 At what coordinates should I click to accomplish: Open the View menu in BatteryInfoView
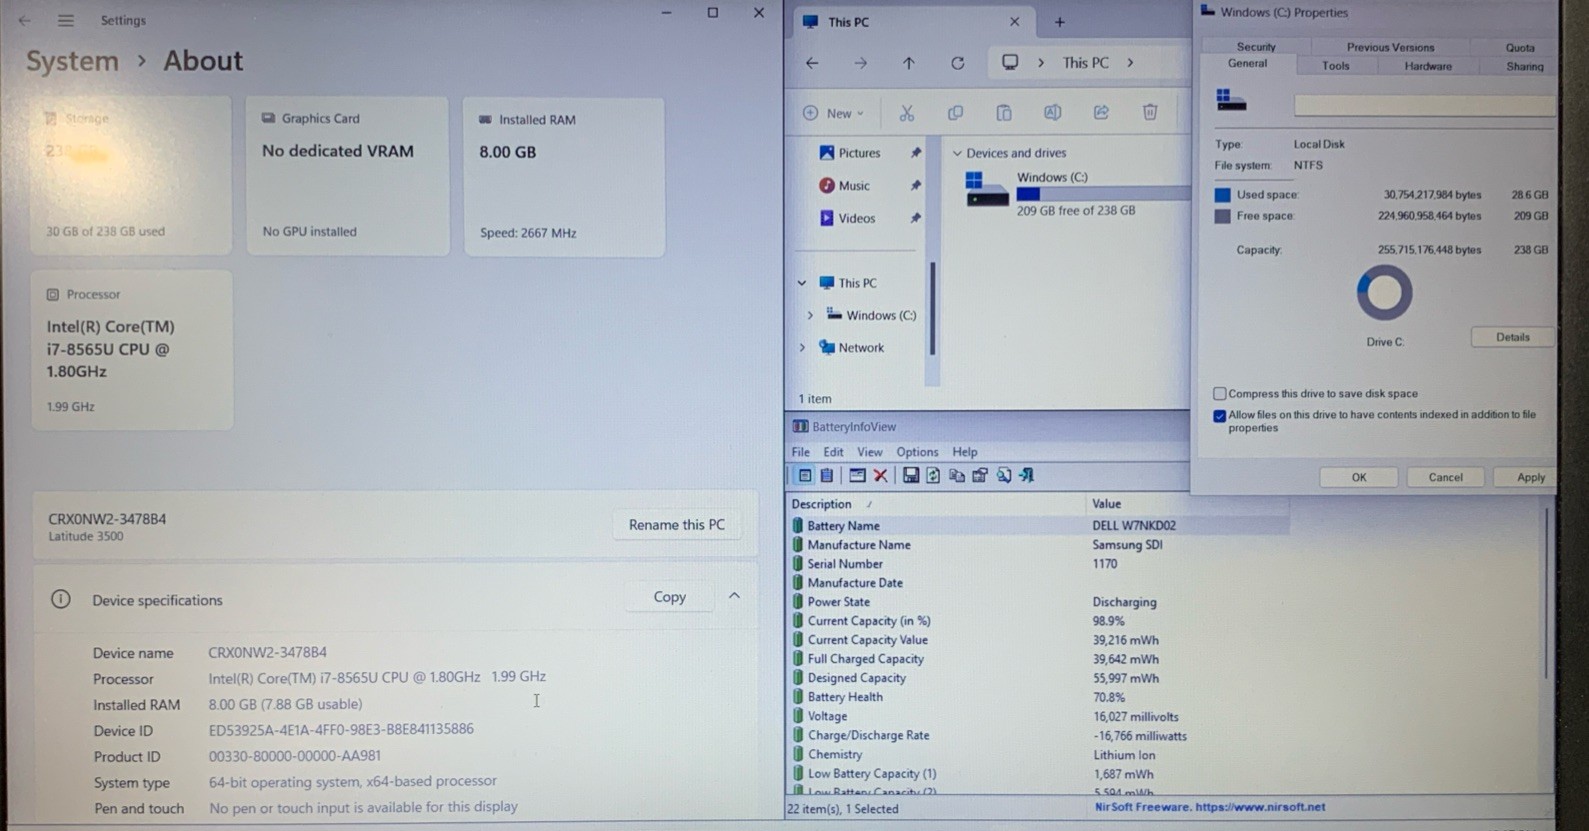[870, 452]
